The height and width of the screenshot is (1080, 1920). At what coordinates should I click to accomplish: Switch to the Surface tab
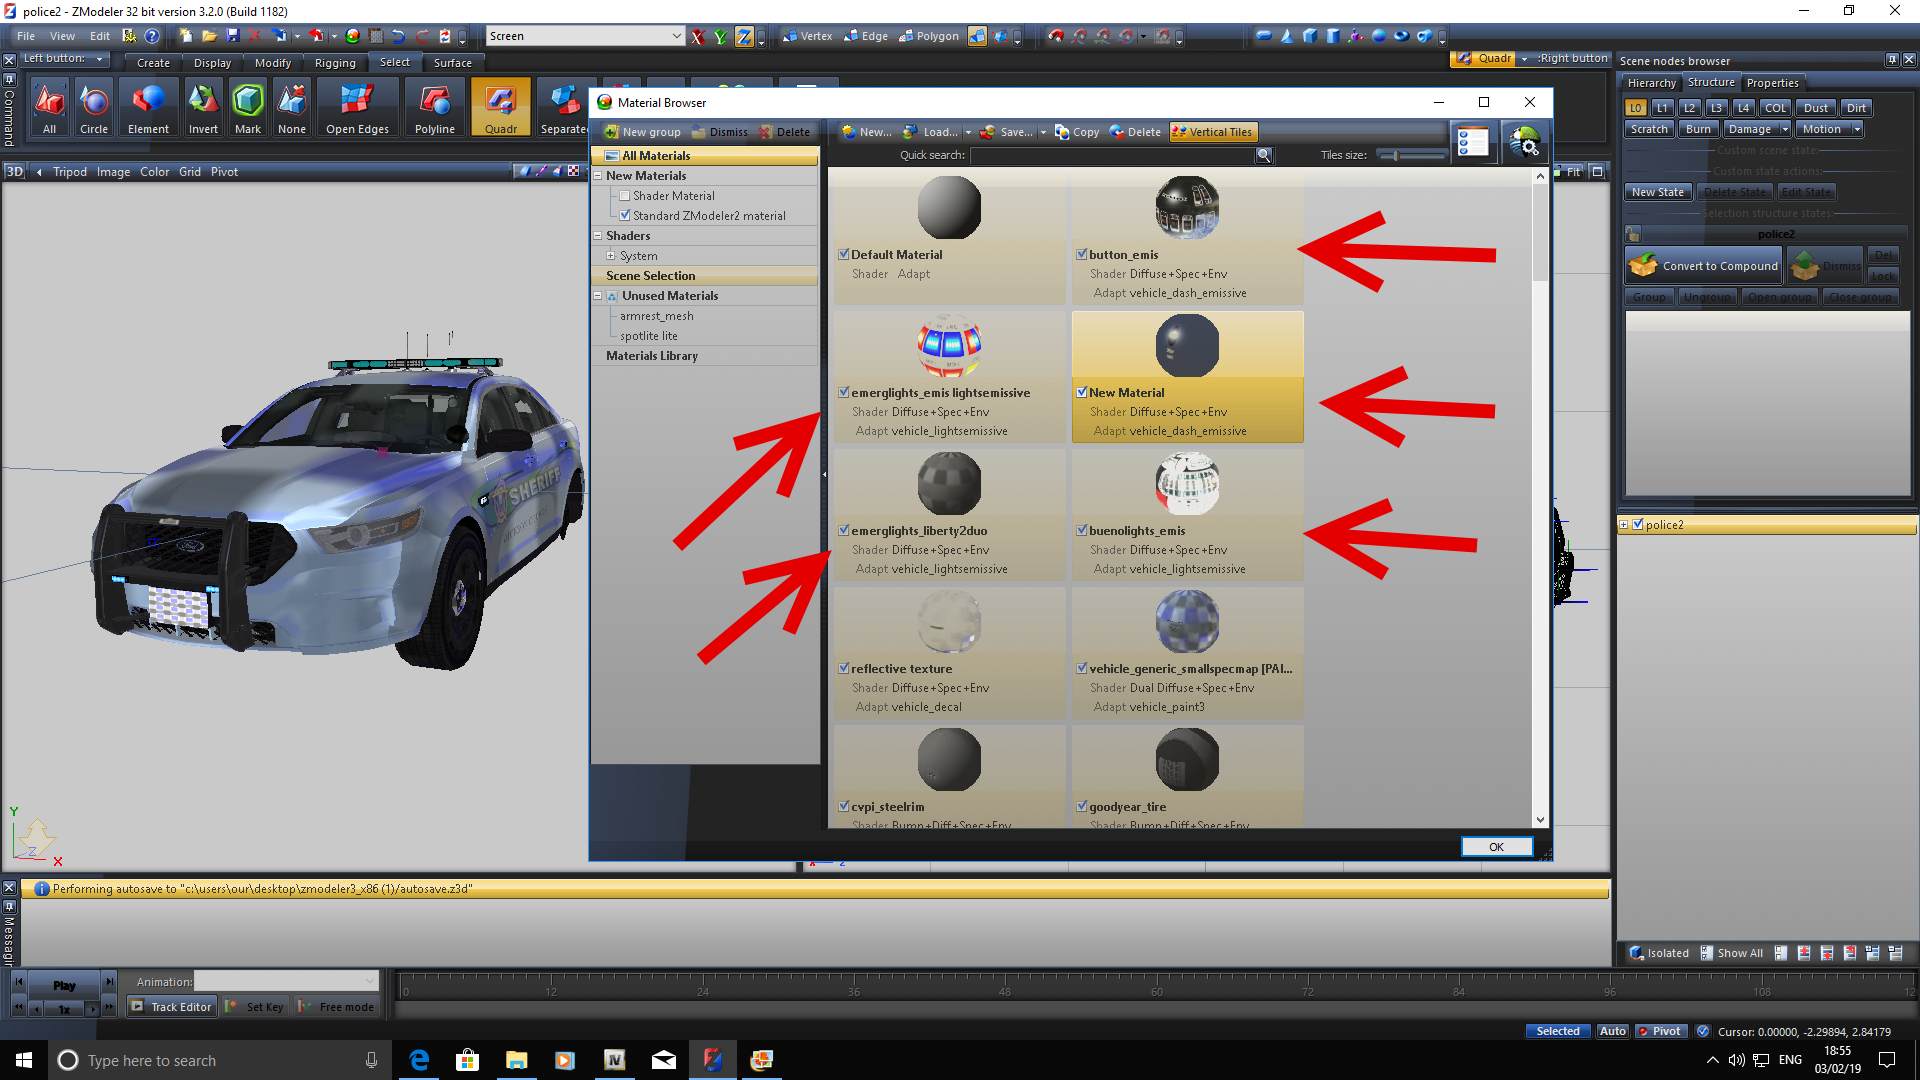[x=452, y=62]
